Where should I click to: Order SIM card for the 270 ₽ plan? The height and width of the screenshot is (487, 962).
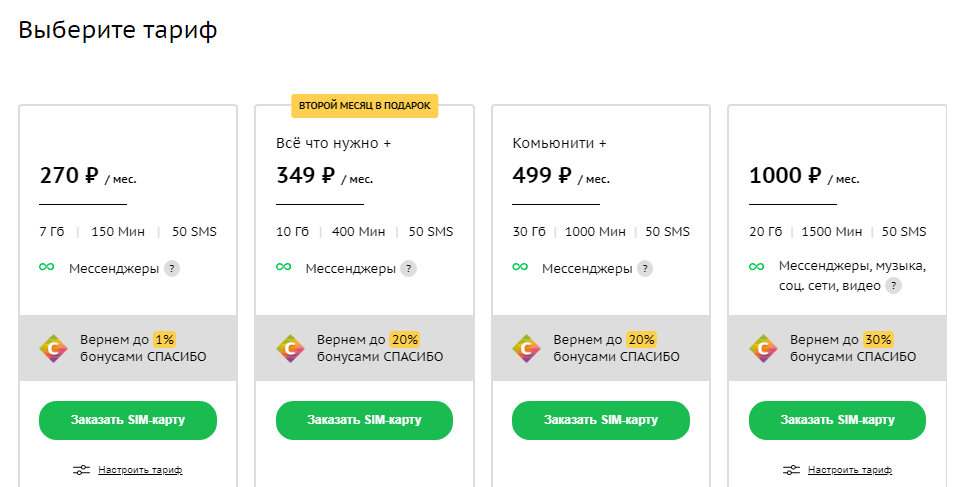click(128, 420)
